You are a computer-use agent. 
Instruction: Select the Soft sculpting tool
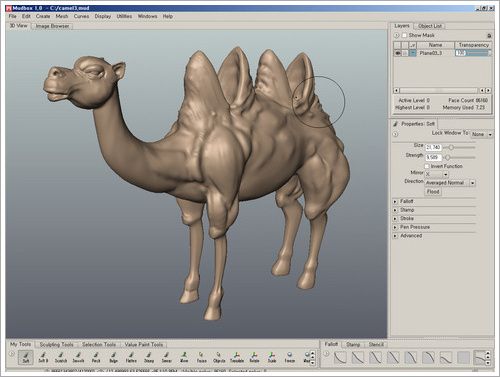coord(26,357)
